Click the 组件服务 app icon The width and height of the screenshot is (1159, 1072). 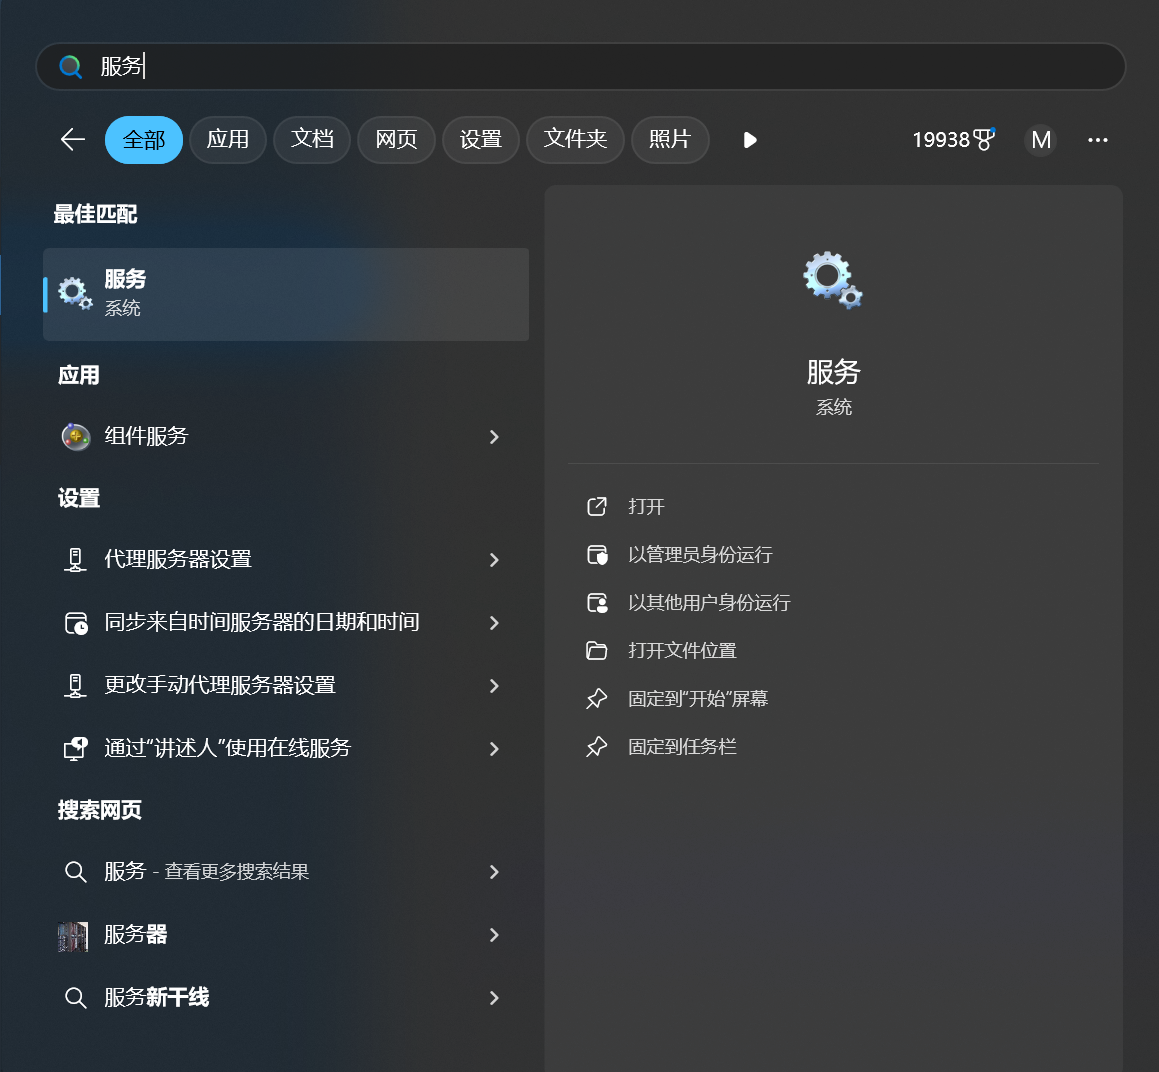(x=76, y=437)
